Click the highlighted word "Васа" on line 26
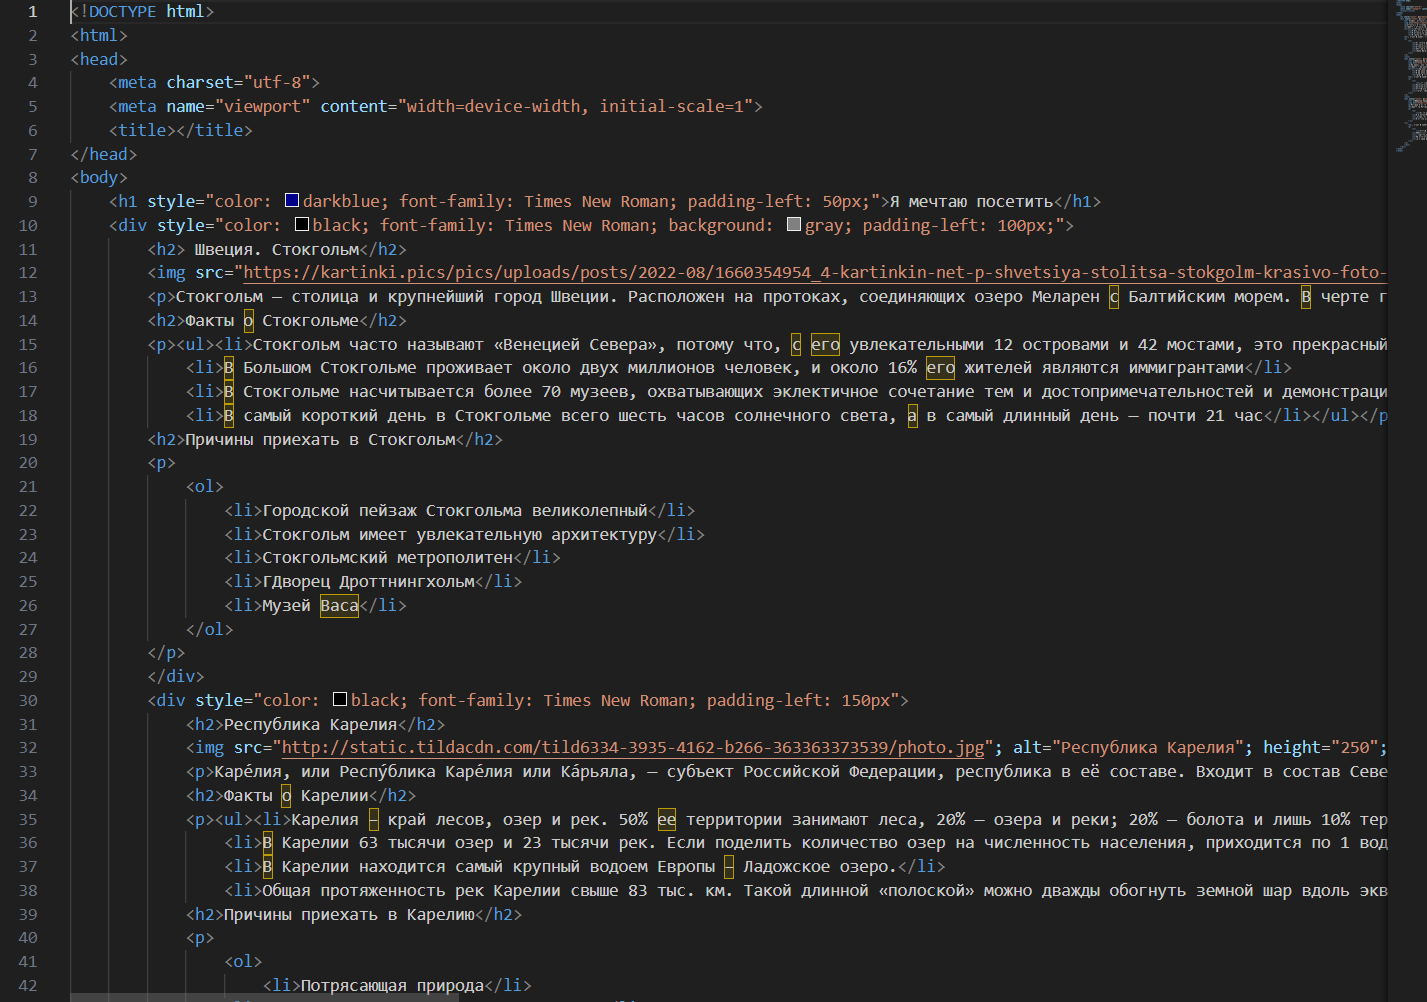This screenshot has width=1427, height=1002. click(339, 606)
